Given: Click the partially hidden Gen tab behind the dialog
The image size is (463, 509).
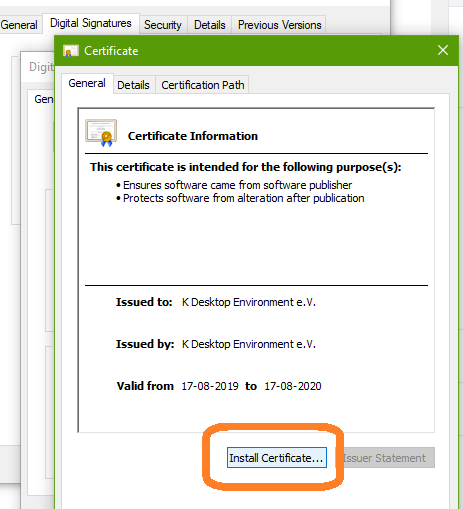Looking at the screenshot, I should pos(43,99).
